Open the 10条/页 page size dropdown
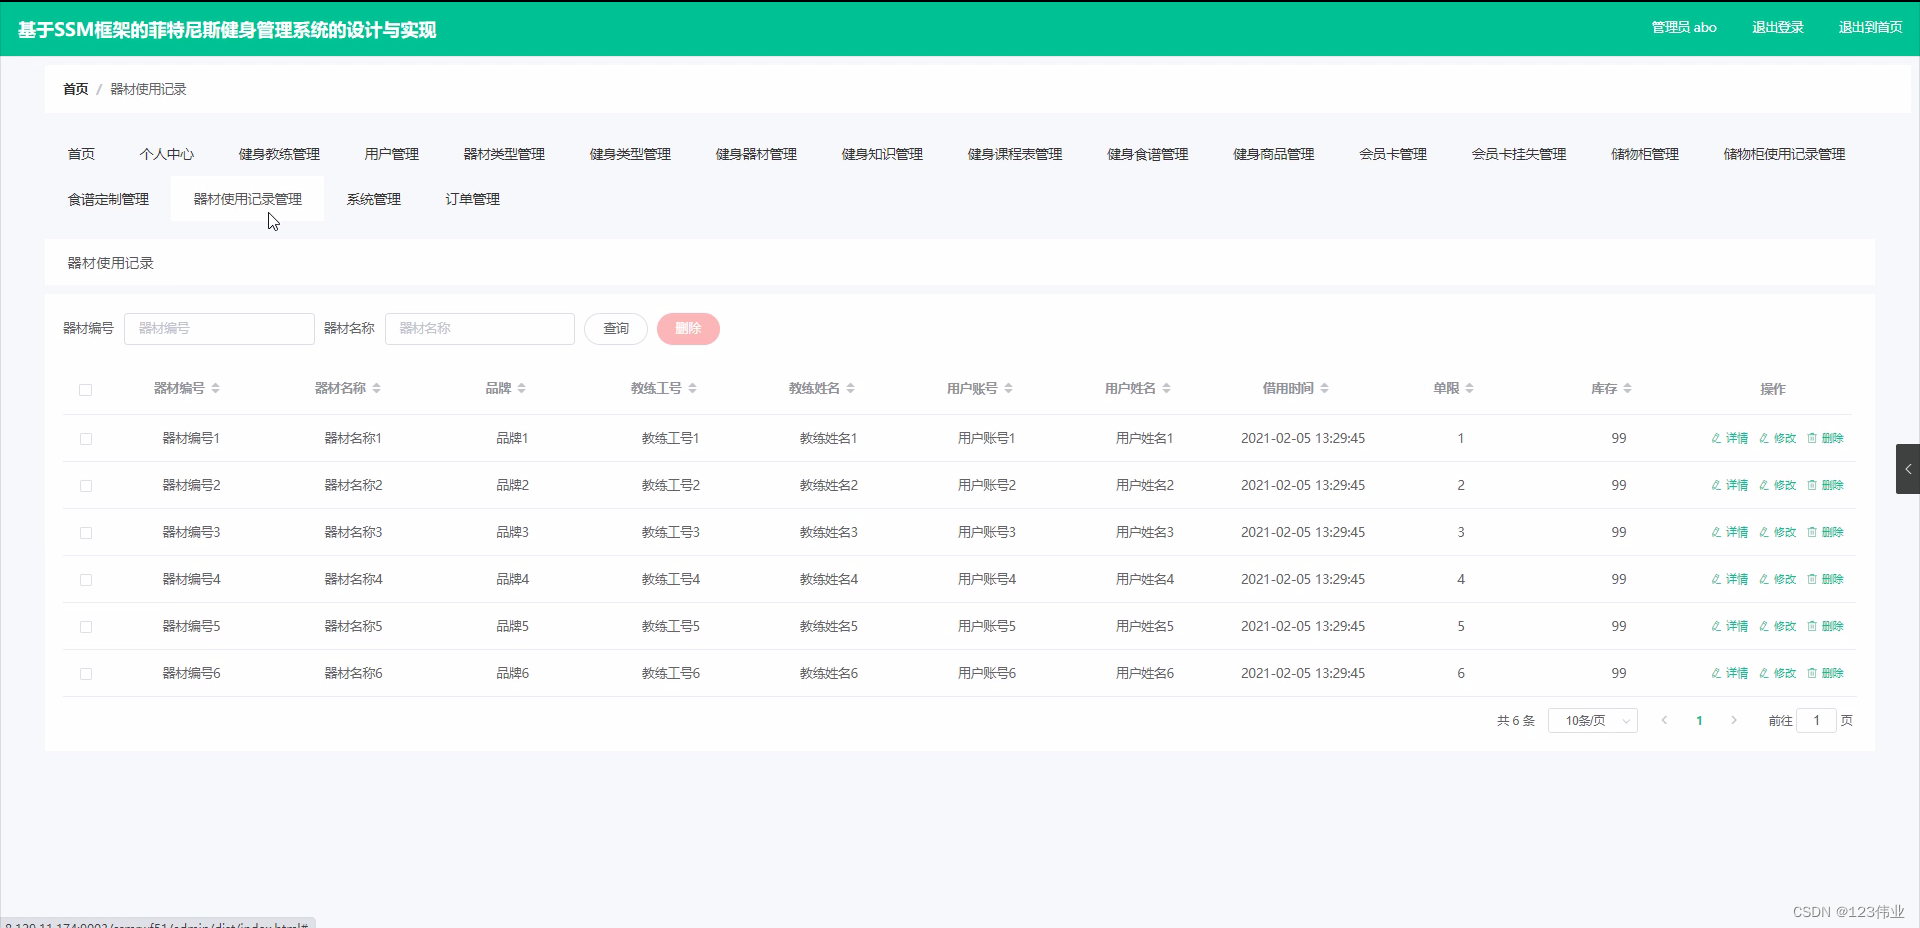The width and height of the screenshot is (1920, 928). coord(1592,720)
